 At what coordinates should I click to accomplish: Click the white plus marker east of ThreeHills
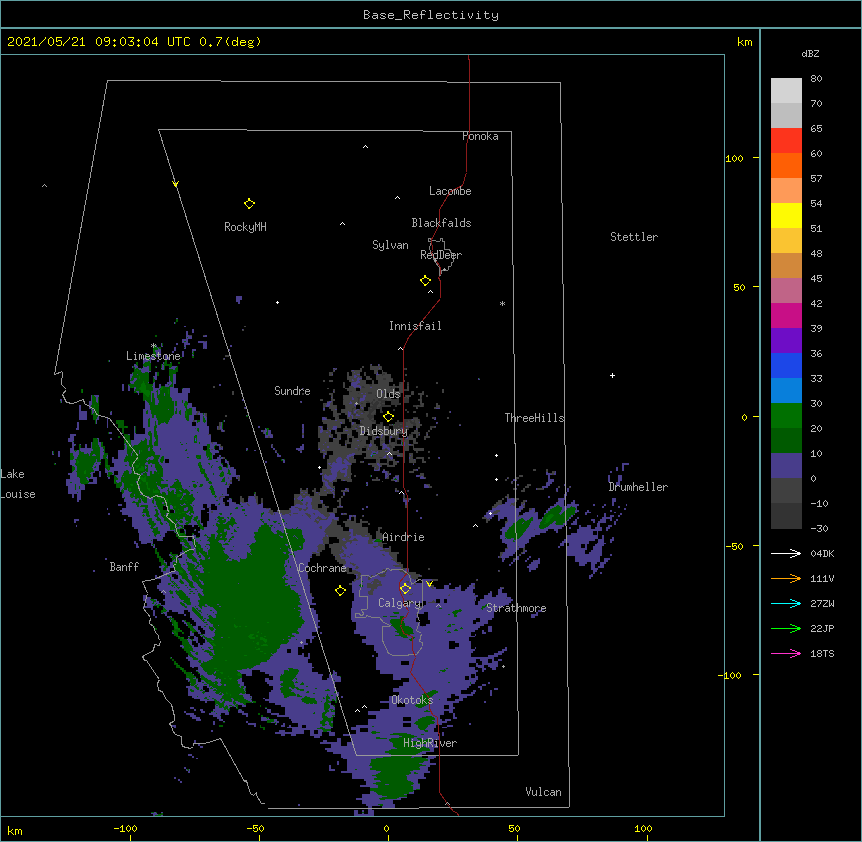point(612,375)
